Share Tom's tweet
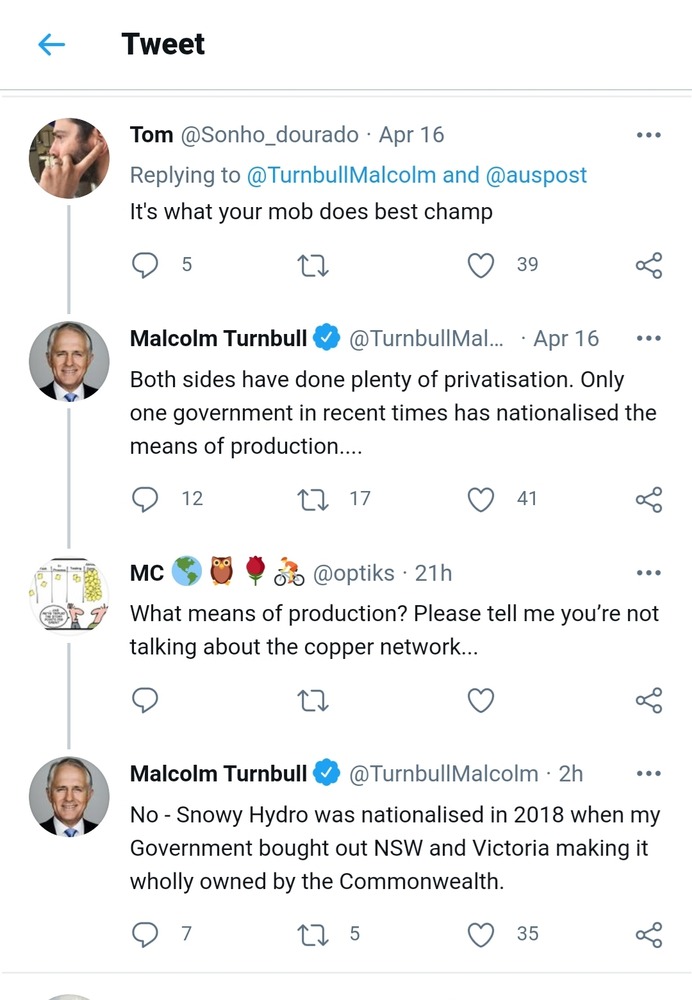 pyautogui.click(x=649, y=265)
